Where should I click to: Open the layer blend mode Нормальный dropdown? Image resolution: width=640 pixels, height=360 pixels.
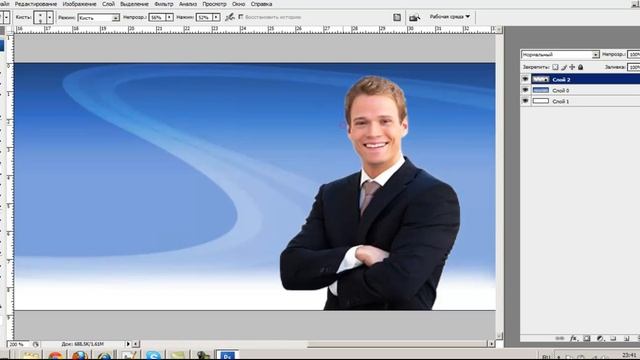(560, 54)
